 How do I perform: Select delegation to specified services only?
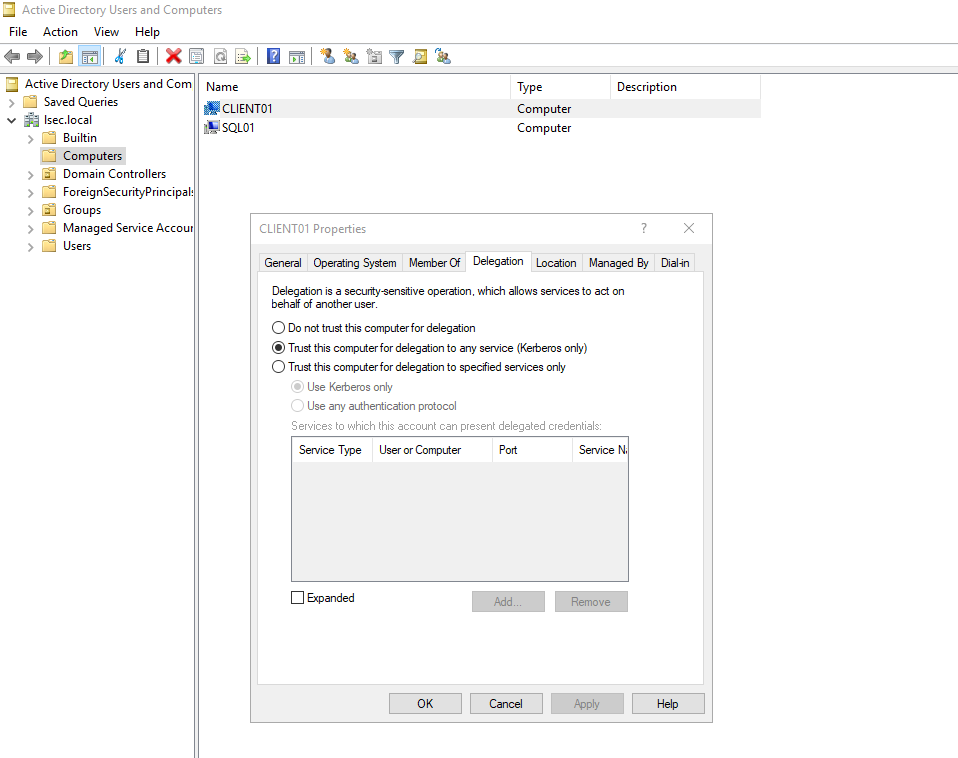point(278,366)
